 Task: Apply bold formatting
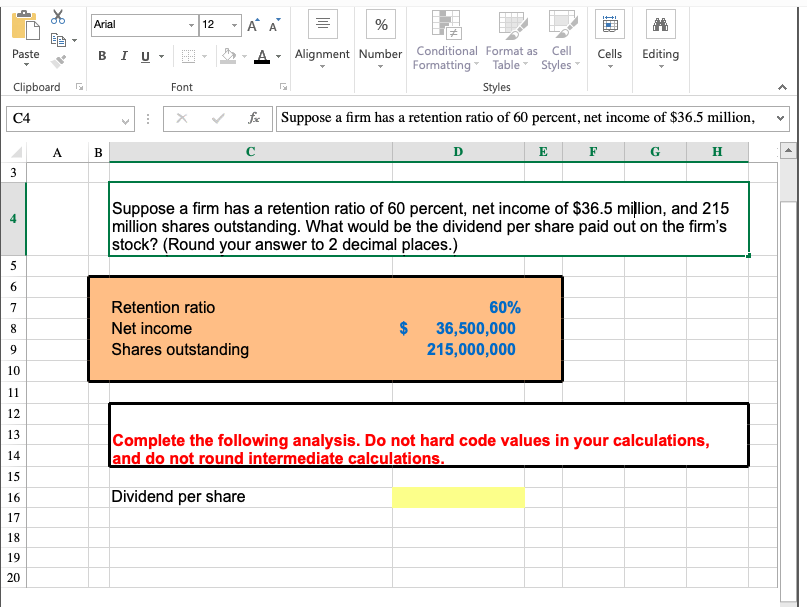101,55
